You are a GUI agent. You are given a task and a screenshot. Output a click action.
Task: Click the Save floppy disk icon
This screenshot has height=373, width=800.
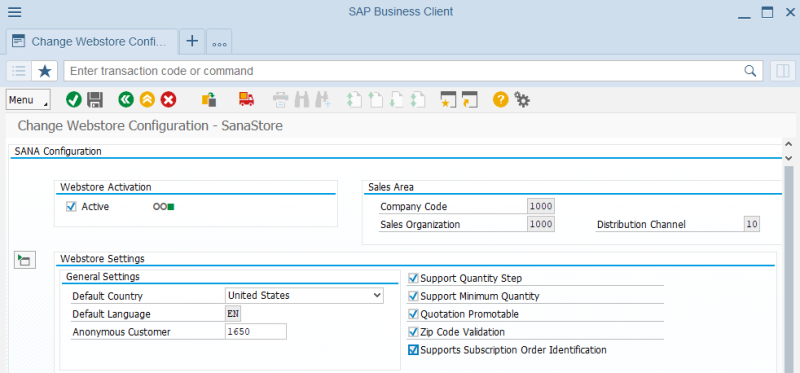click(x=95, y=100)
